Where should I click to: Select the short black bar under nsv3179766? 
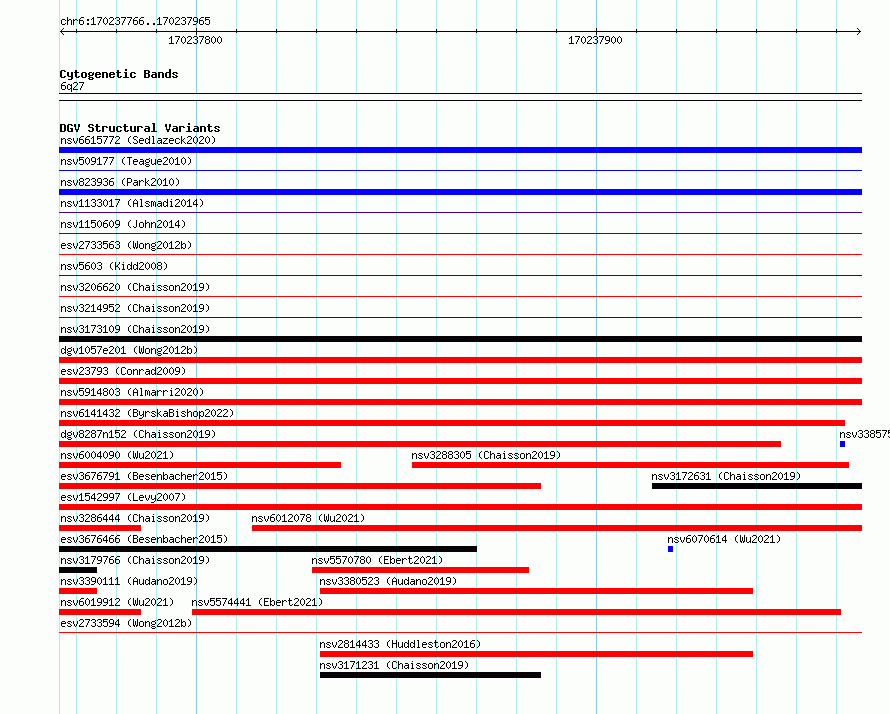78,570
